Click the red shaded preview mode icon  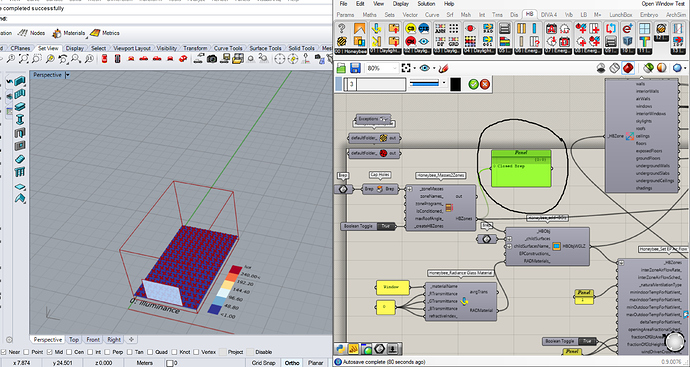628,68
